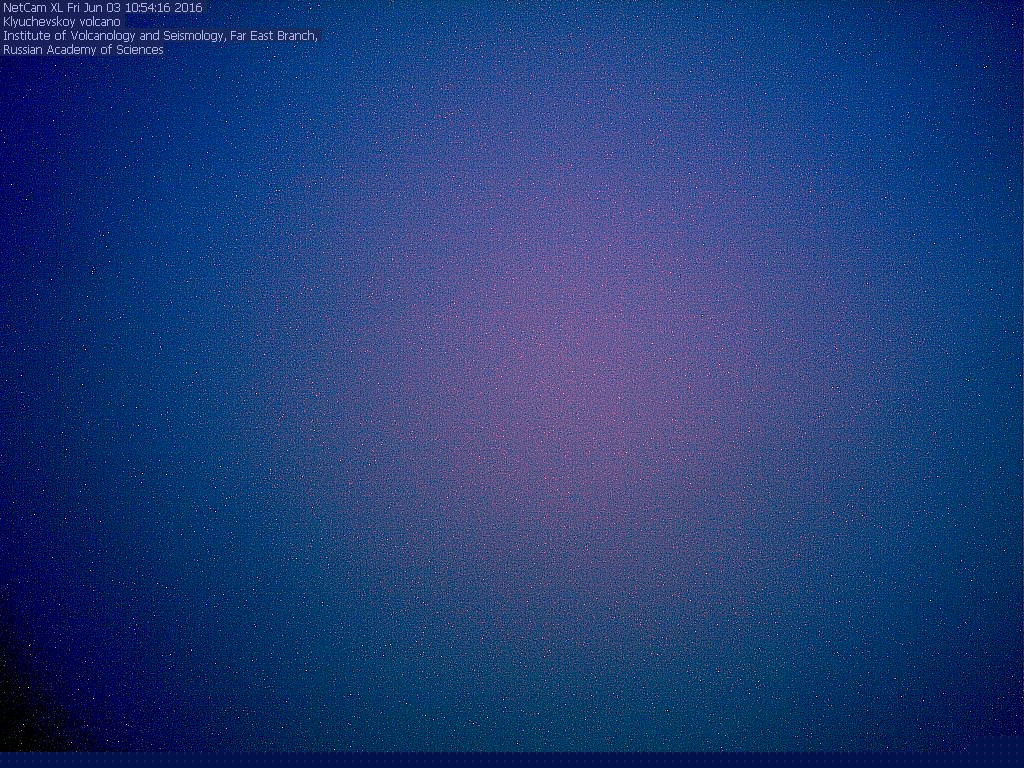Click the NetCam XL timestamp overlay line
Image resolution: width=1024 pixels, height=768 pixels.
[x=103, y=8]
